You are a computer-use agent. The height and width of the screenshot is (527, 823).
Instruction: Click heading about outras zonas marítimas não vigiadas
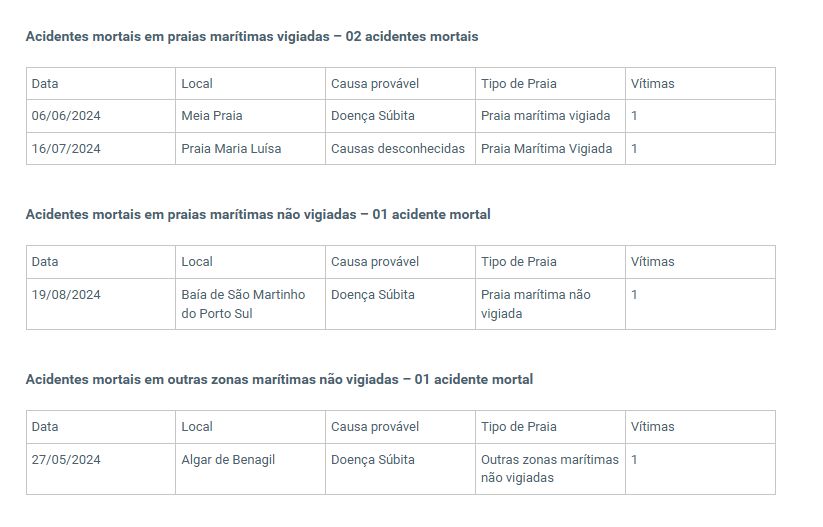(x=279, y=380)
